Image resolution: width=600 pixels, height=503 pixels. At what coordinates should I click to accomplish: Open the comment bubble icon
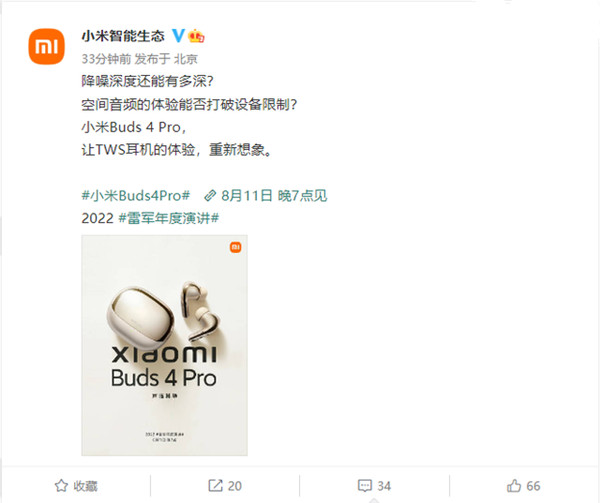[x=364, y=486]
